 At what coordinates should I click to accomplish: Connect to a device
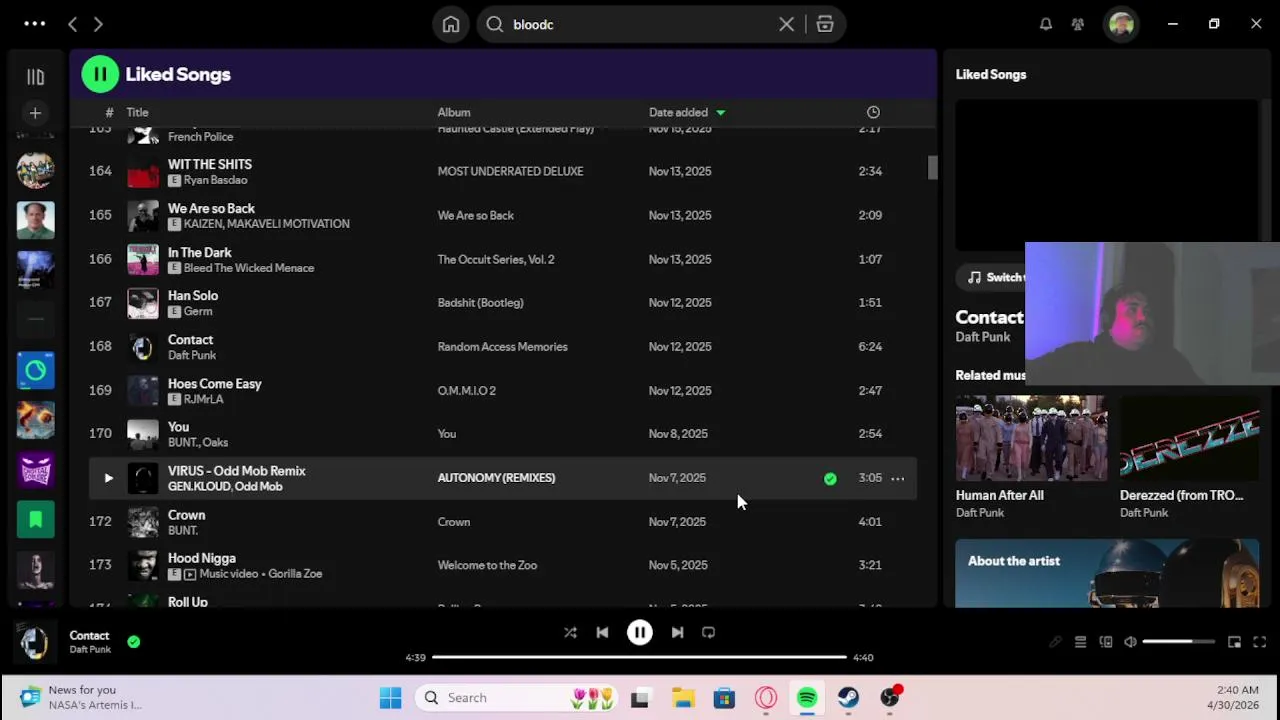click(x=1106, y=642)
